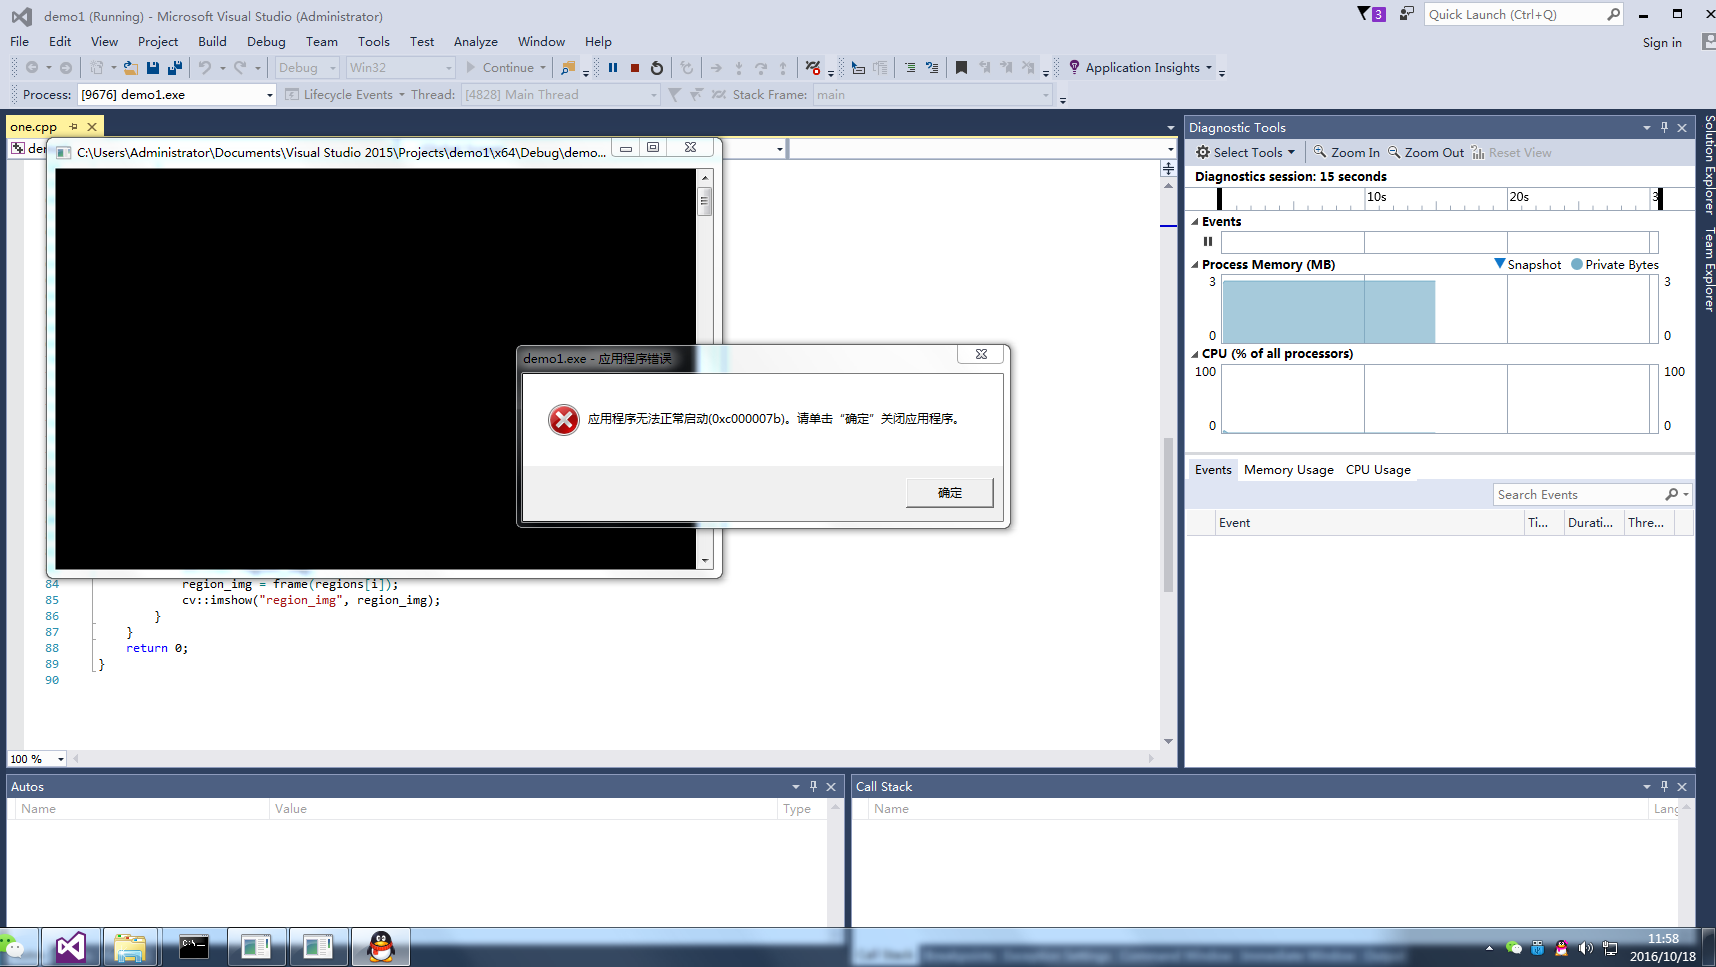This screenshot has width=1716, height=967.
Task: Open the notifications flag icon
Action: click(x=1371, y=14)
